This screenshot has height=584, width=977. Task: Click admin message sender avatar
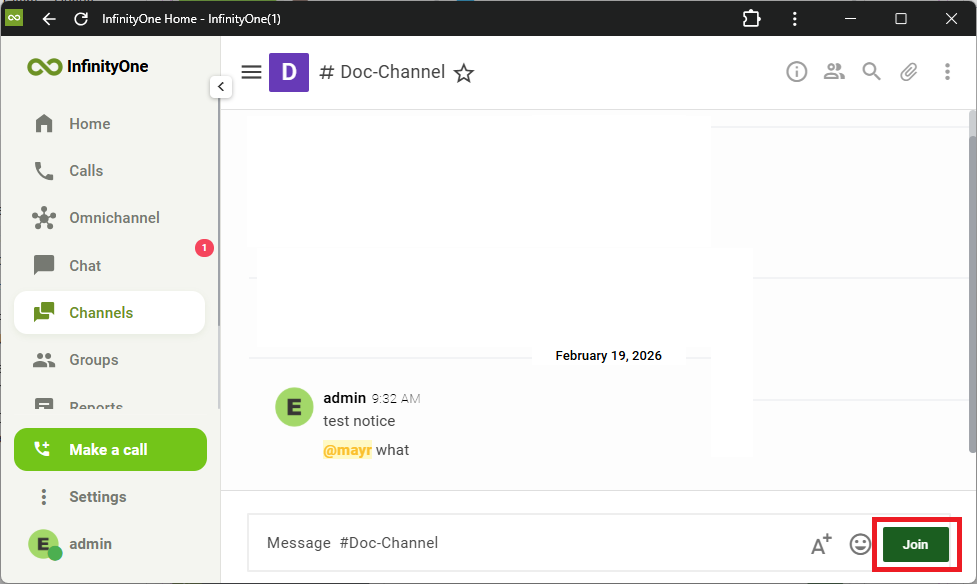[294, 407]
